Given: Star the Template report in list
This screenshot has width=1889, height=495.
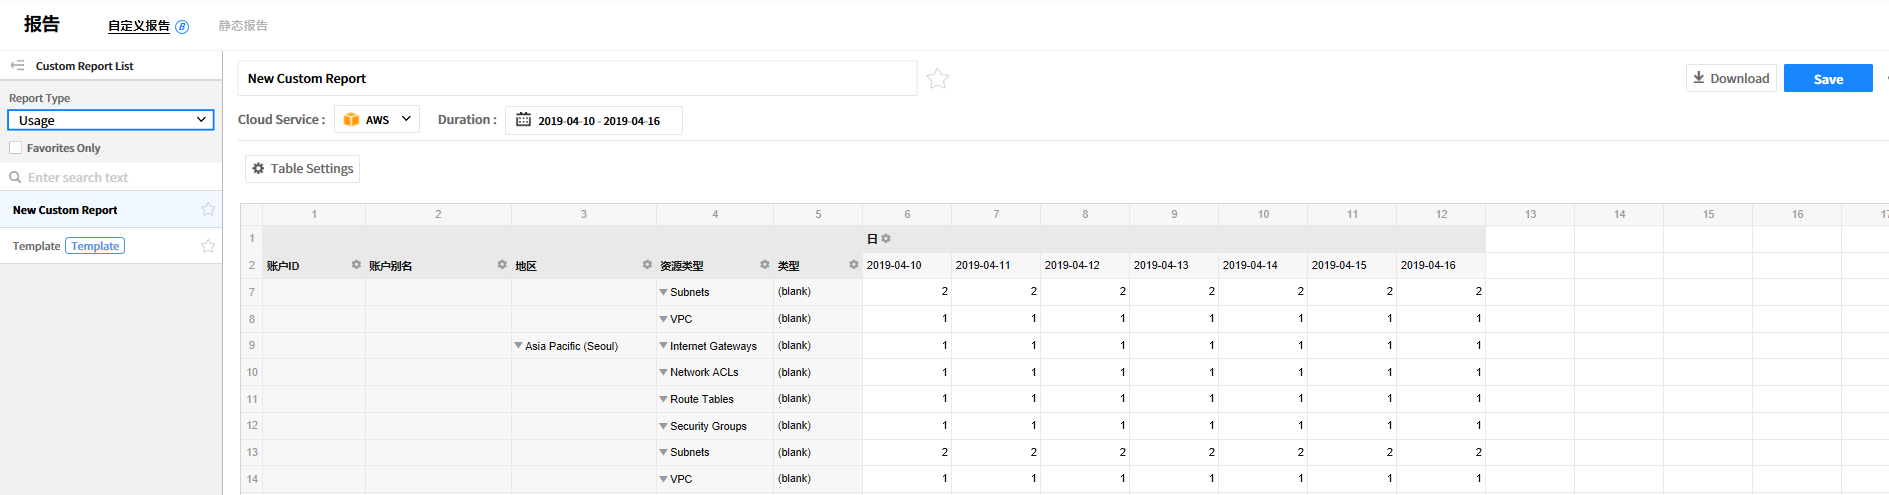Looking at the screenshot, I should pyautogui.click(x=208, y=246).
